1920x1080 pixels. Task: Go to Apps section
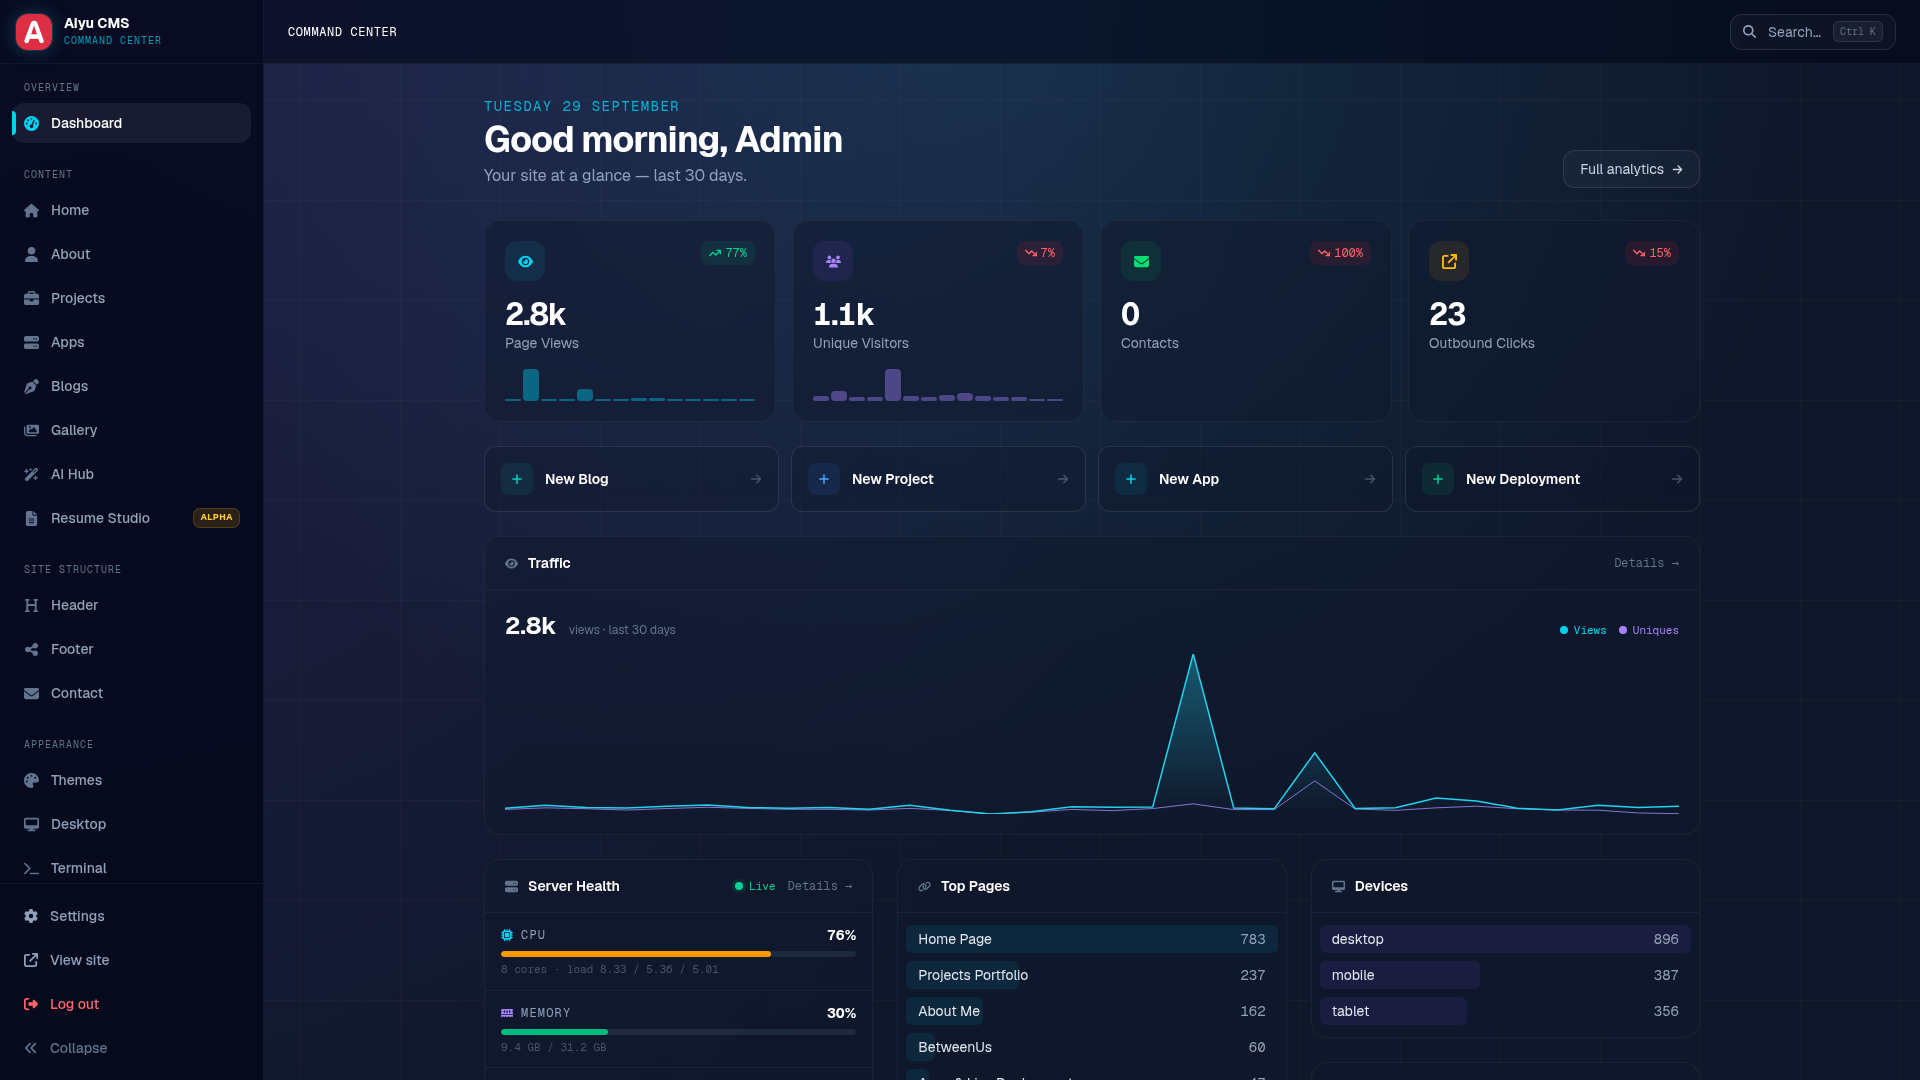click(x=131, y=342)
